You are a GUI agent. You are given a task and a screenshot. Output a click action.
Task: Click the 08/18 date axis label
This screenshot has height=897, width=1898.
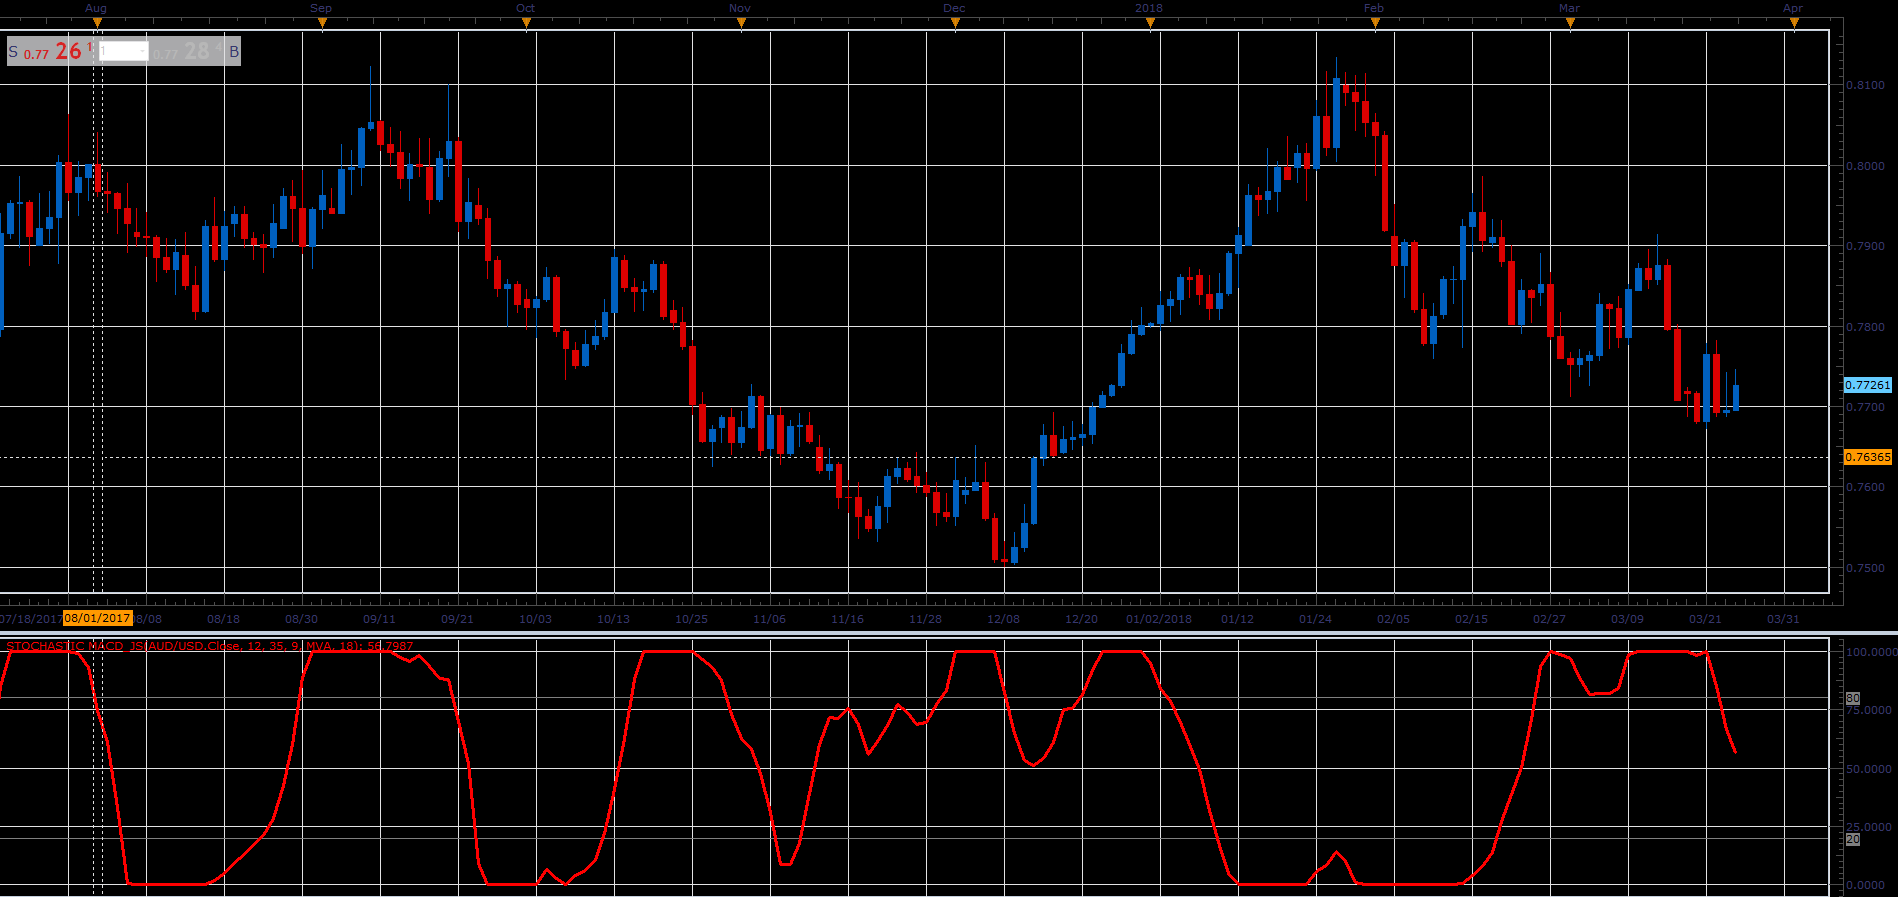[x=224, y=619]
